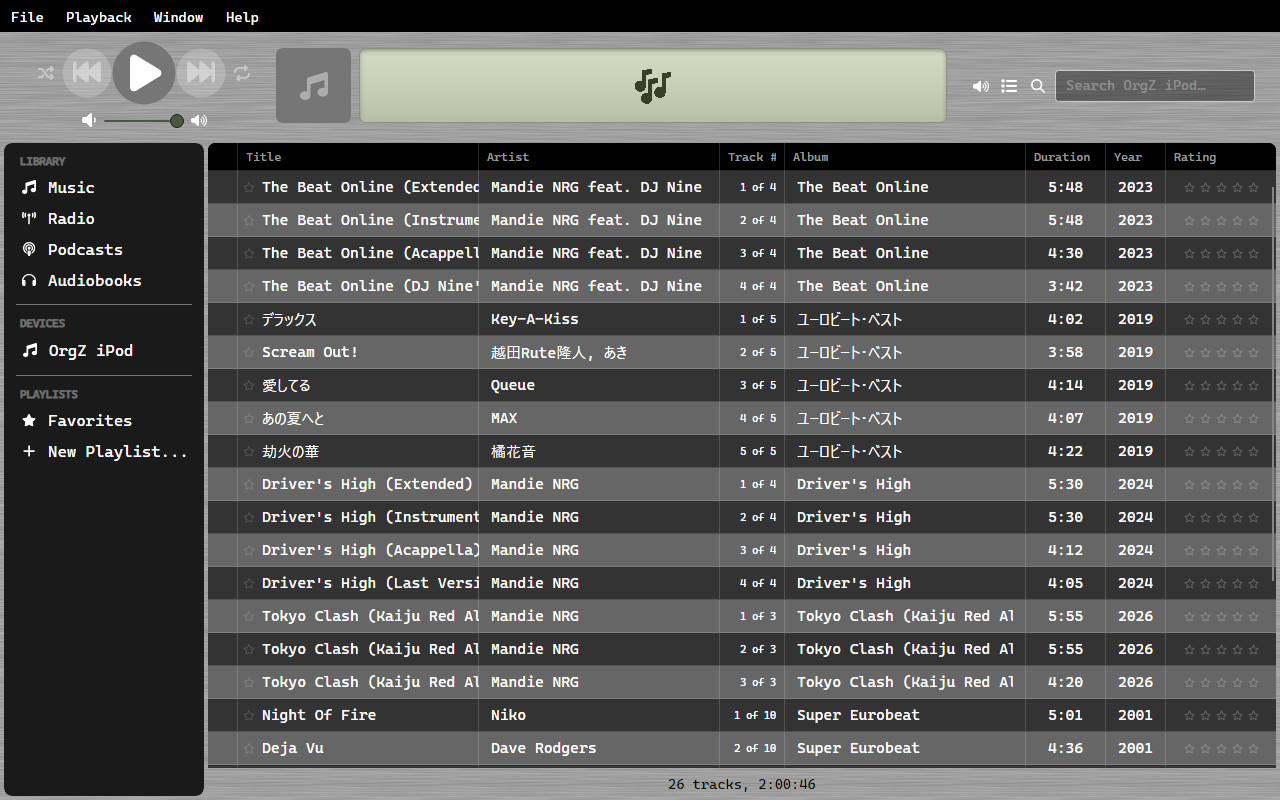Open the queue list icon
This screenshot has width=1280, height=800.
(1009, 86)
